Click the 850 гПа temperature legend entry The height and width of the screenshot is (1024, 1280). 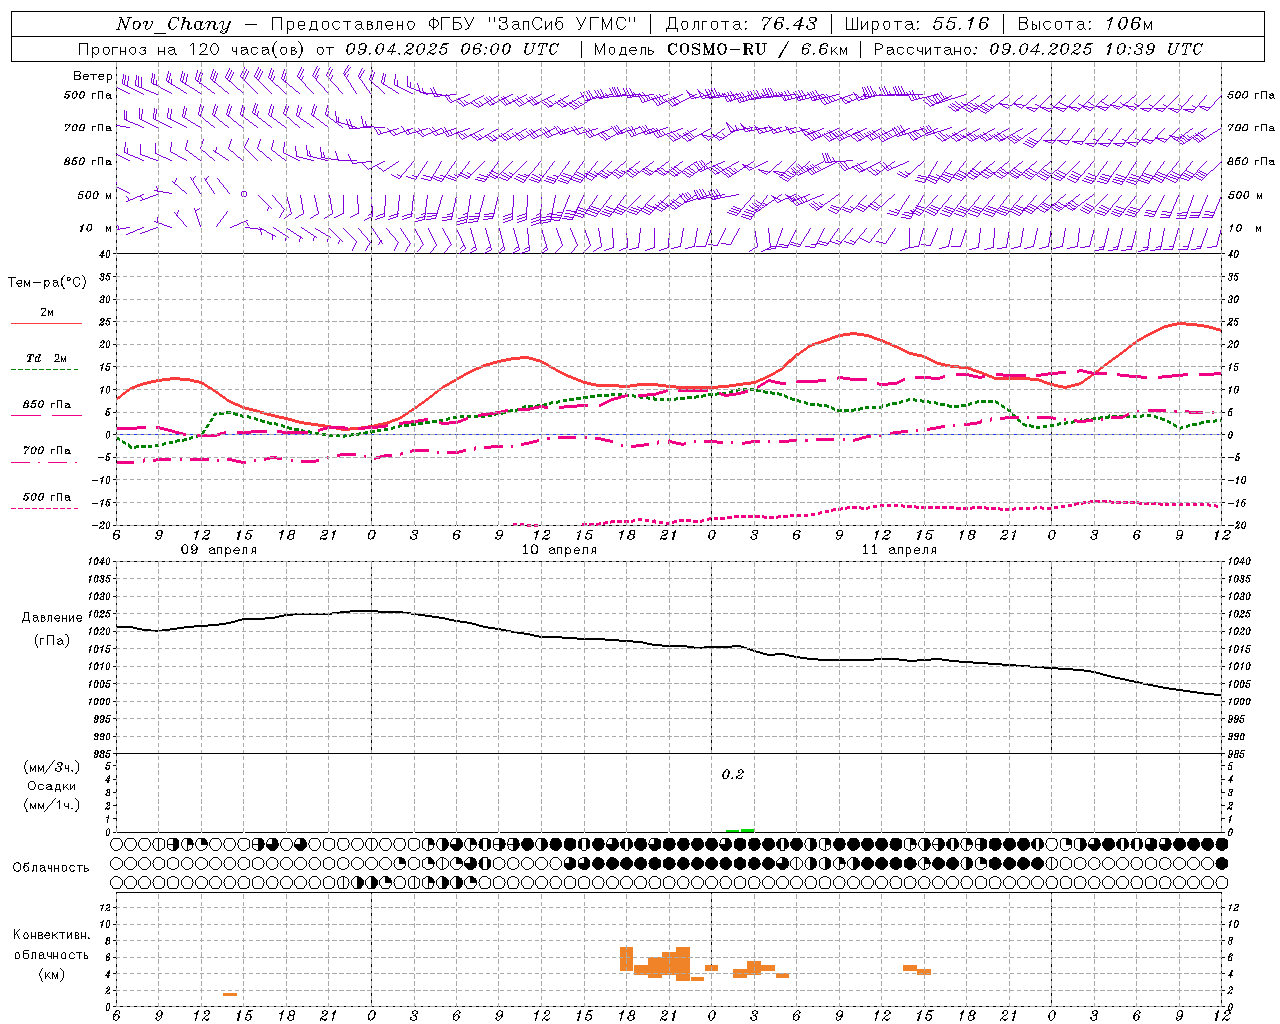pyautogui.click(x=47, y=405)
